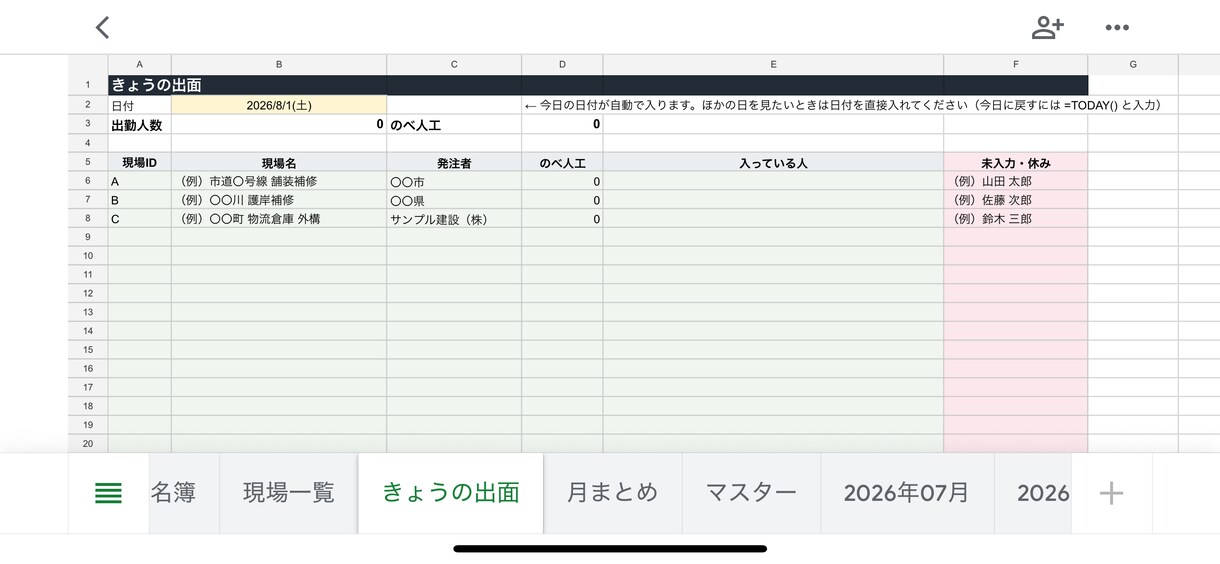Screen dimensions: 1220x564
Task: Click the 現場ID header cell
Action: click(x=139, y=162)
